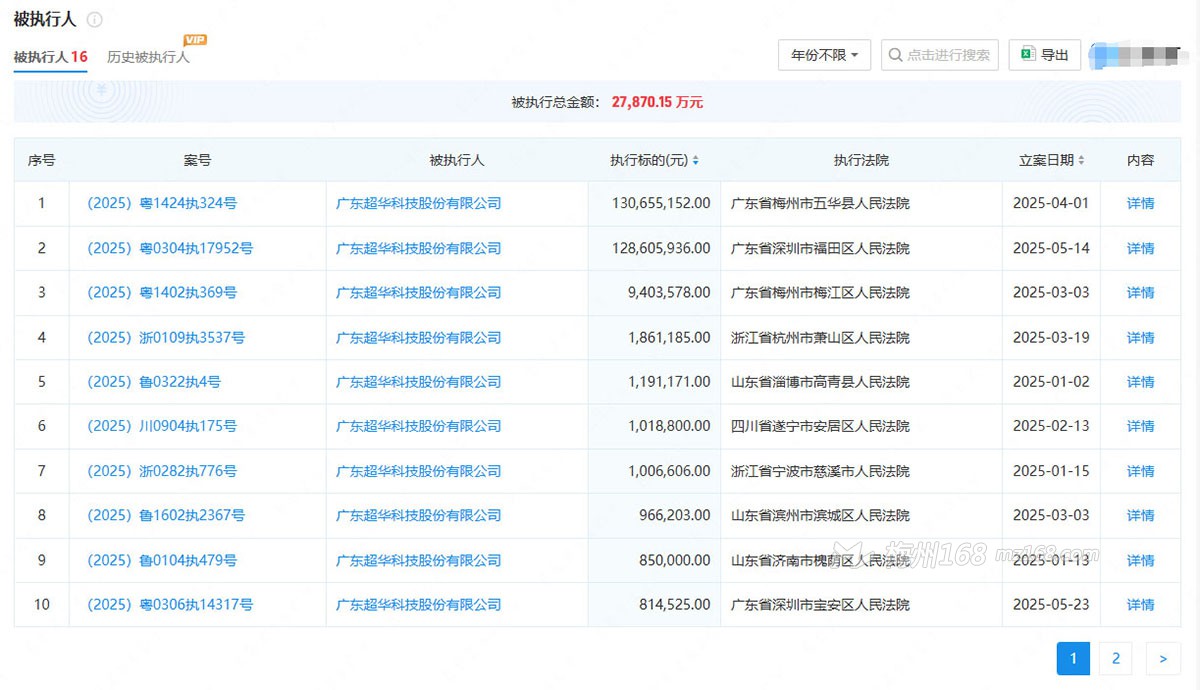Image resolution: width=1200 pixels, height=690 pixels.
Task: Click the 被执行人 column header
Action: tap(457, 160)
